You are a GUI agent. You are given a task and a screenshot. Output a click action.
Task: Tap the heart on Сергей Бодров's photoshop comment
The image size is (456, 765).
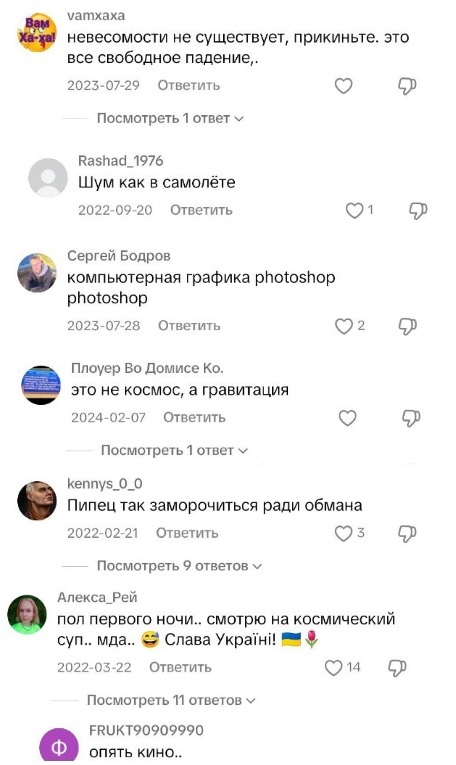[343, 326]
